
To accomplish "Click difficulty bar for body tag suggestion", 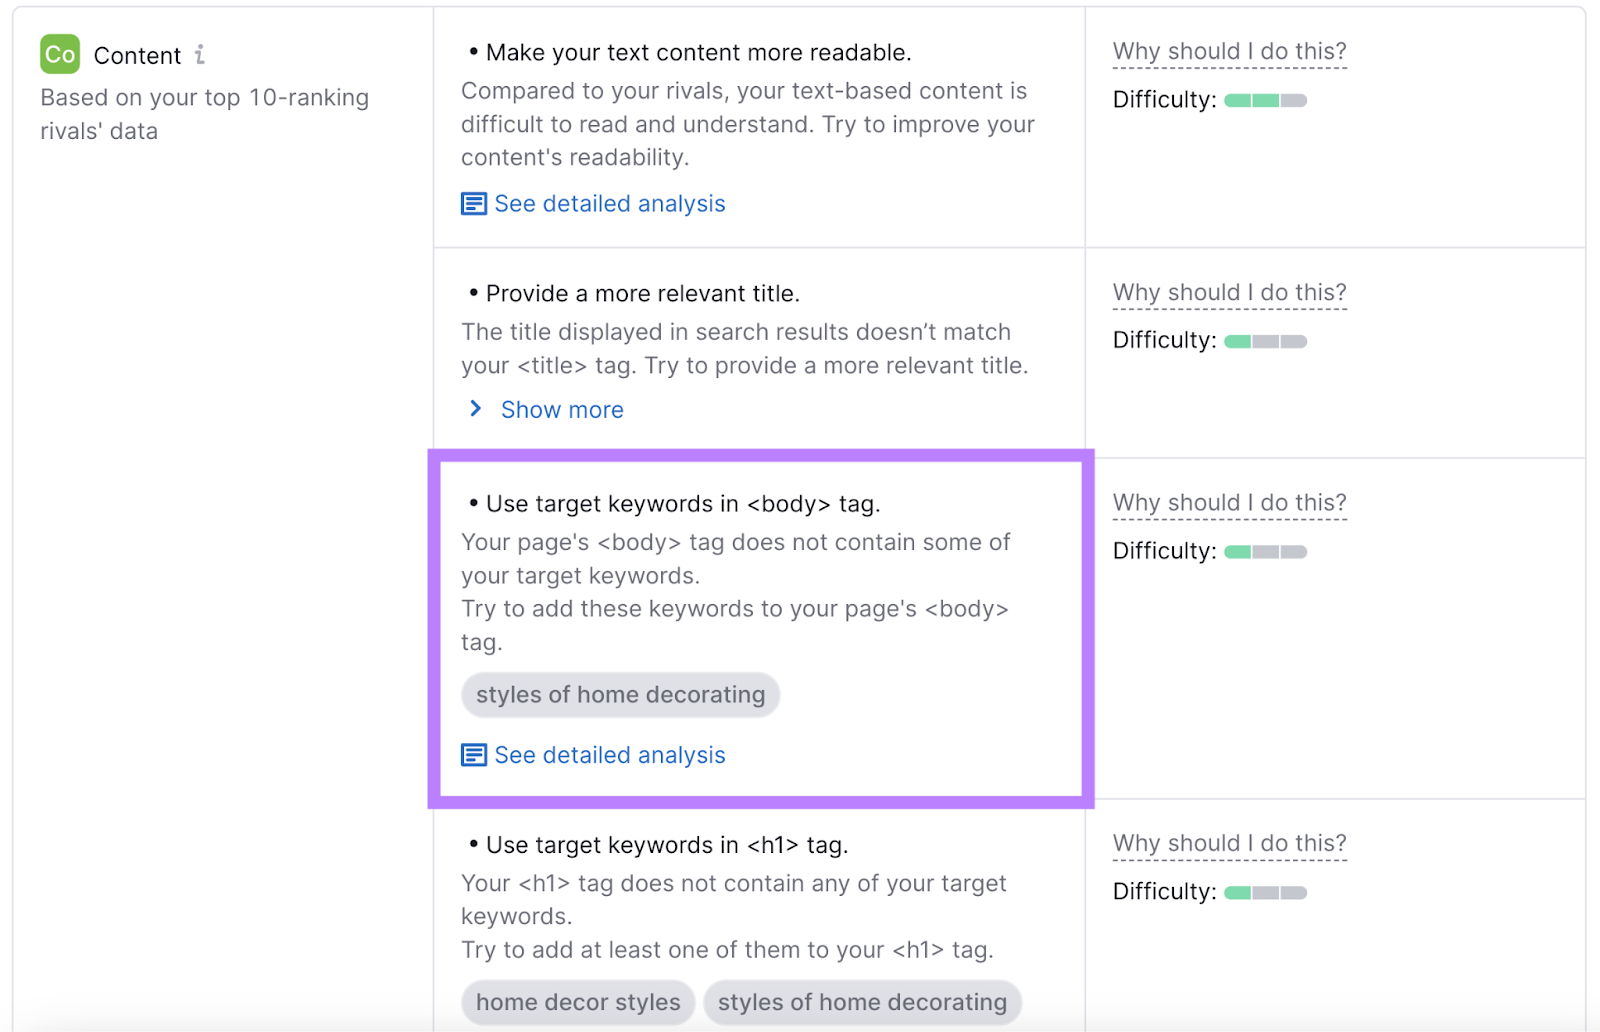I will pyautogui.click(x=1265, y=552).
